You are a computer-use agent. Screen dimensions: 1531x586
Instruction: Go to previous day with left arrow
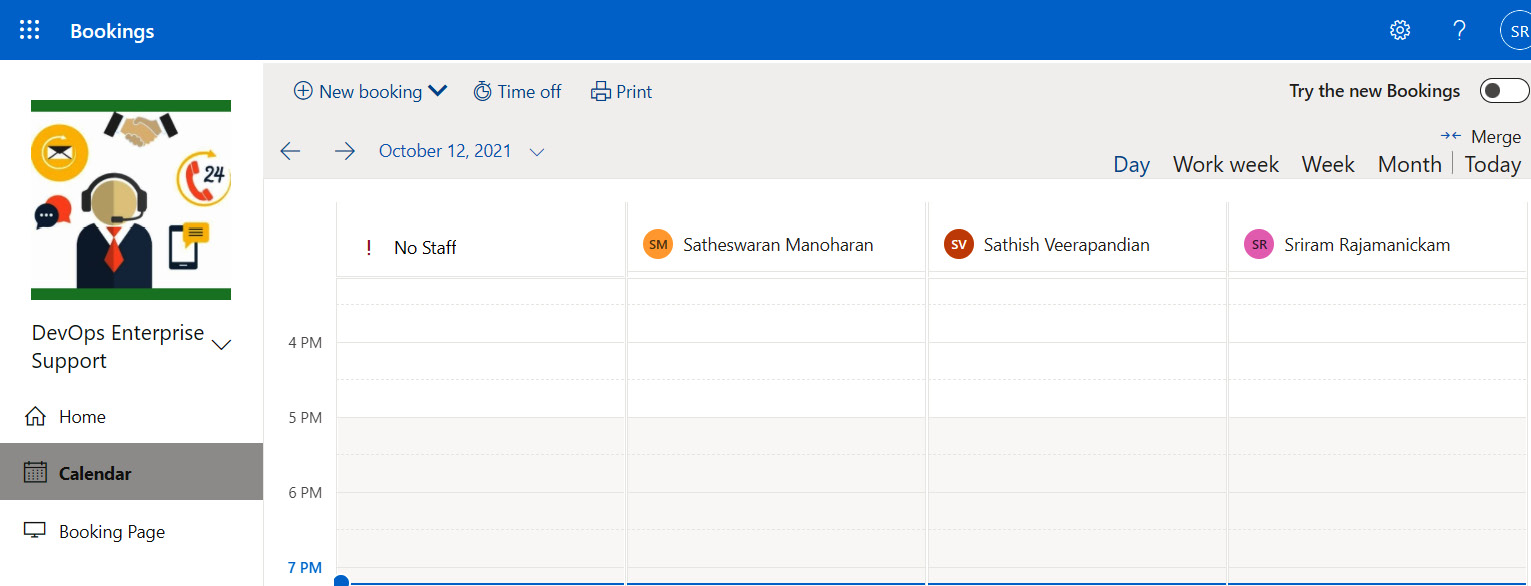(290, 151)
